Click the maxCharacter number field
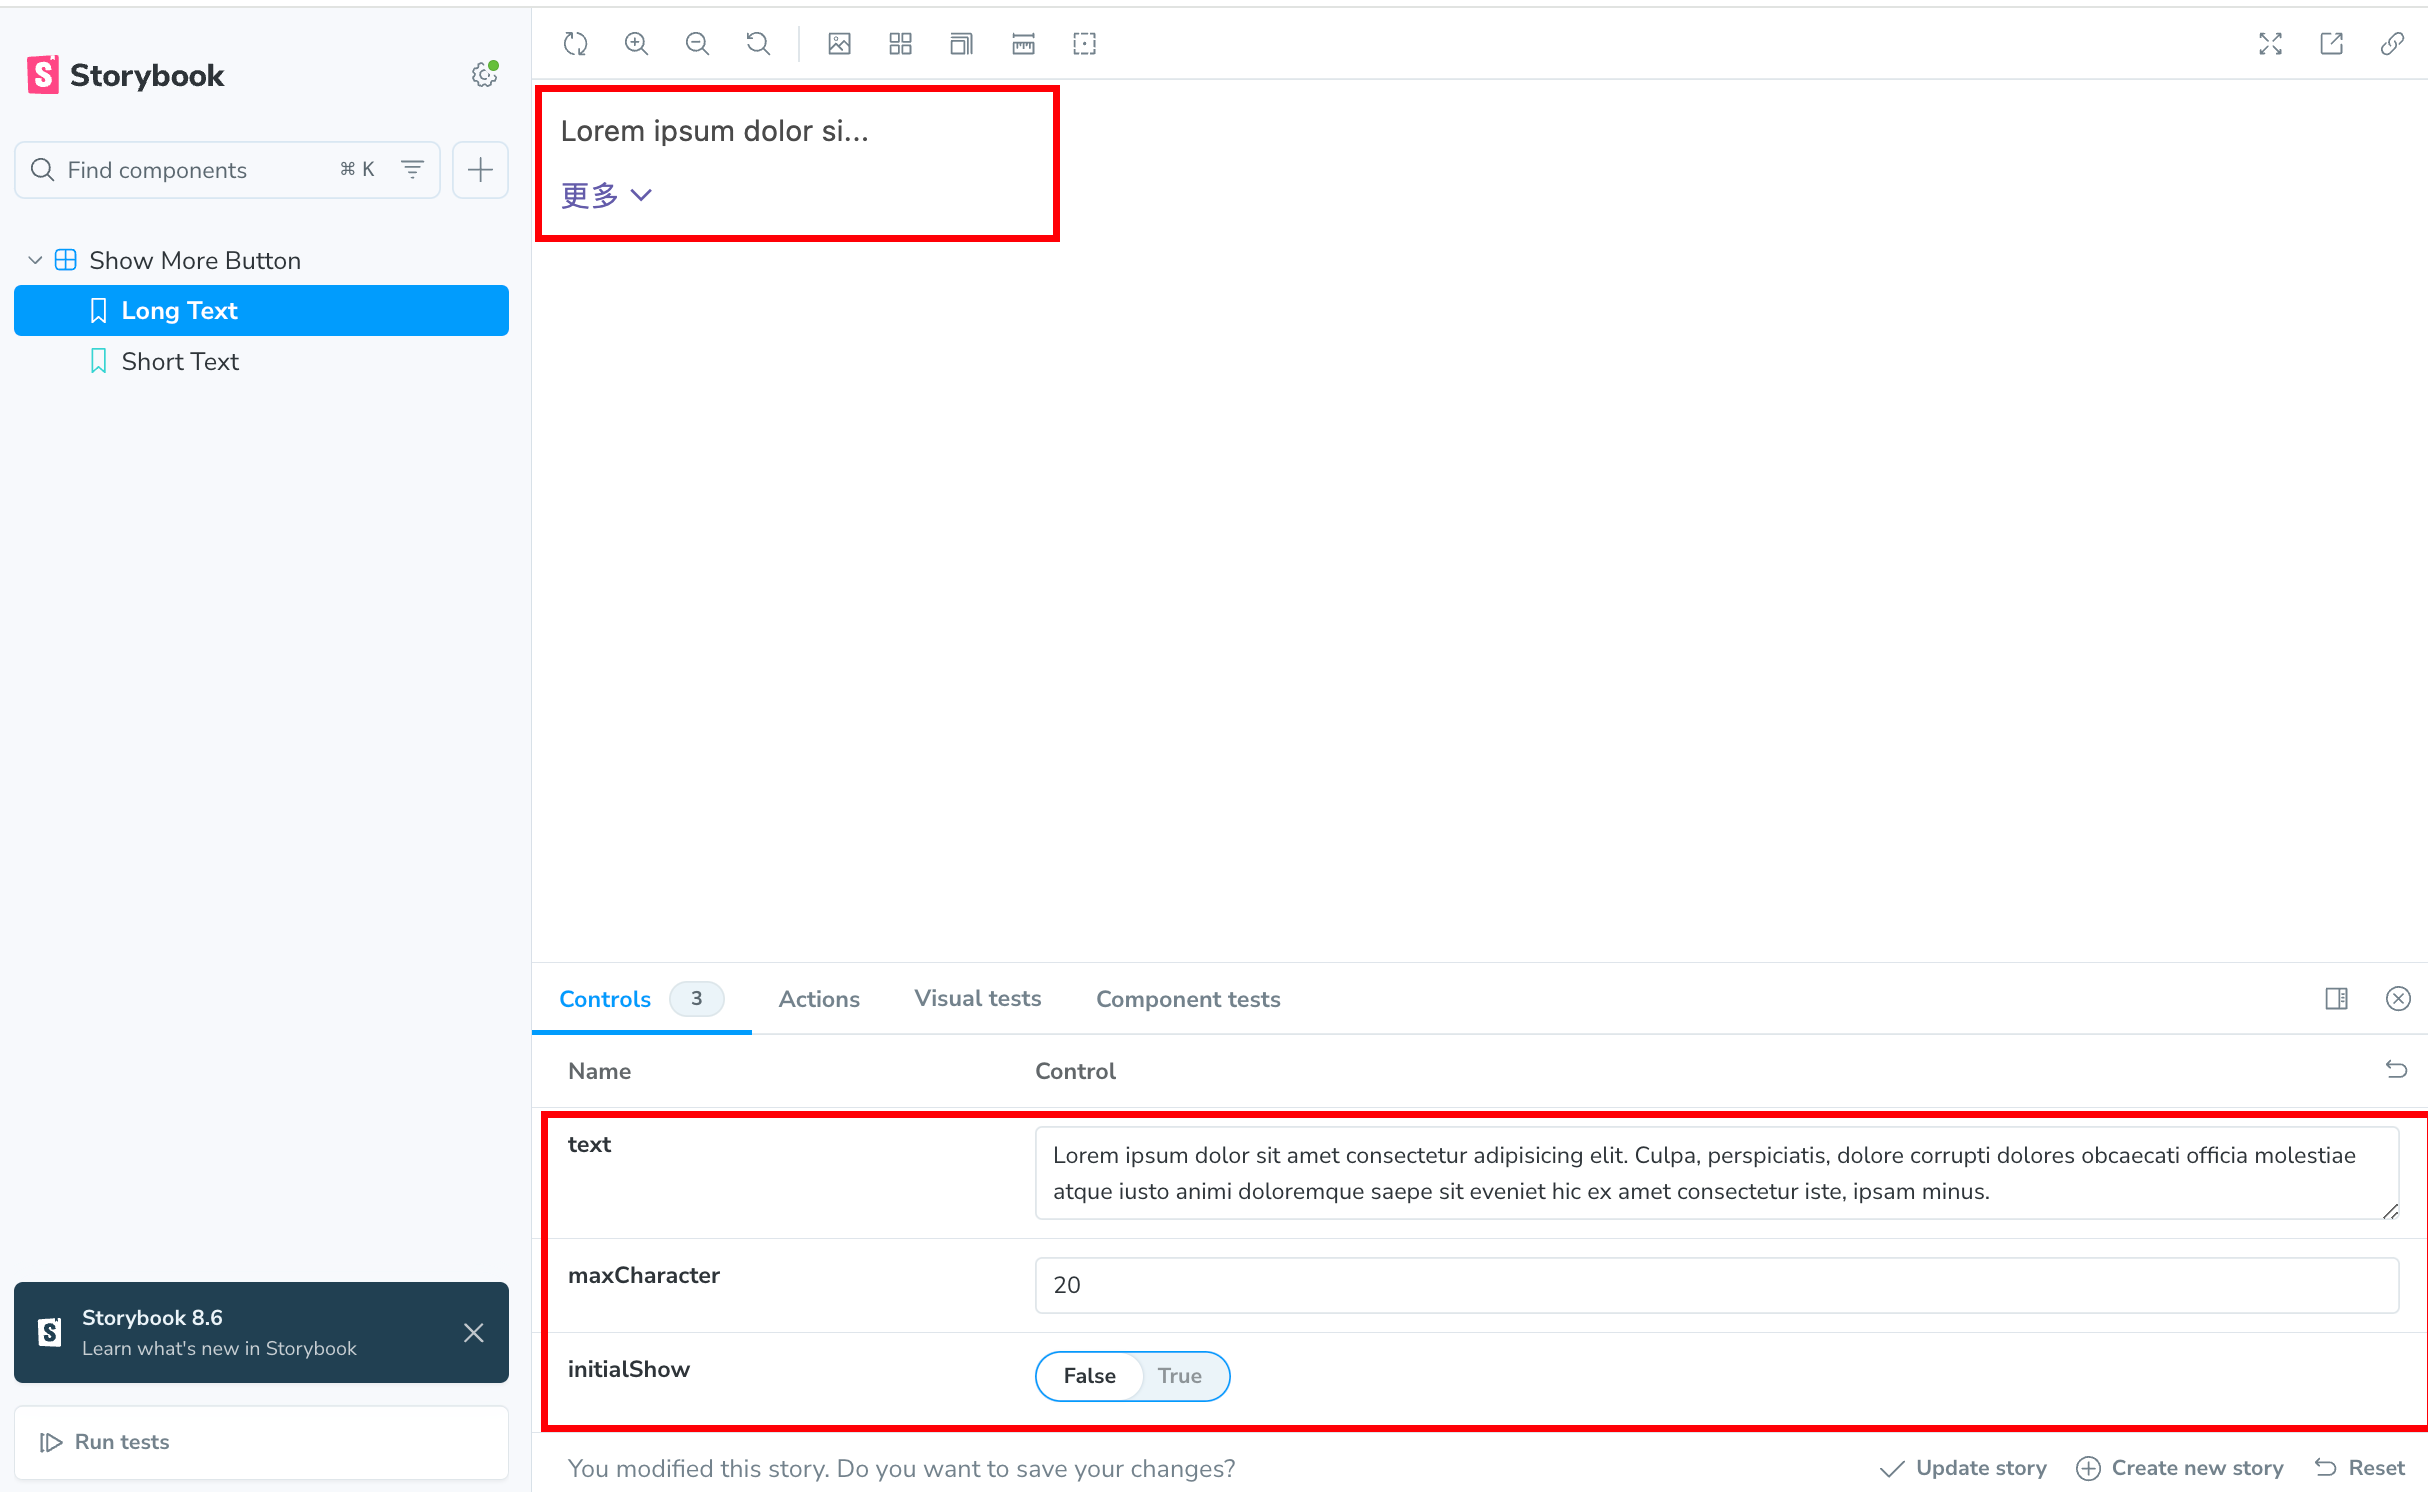 [1717, 1285]
